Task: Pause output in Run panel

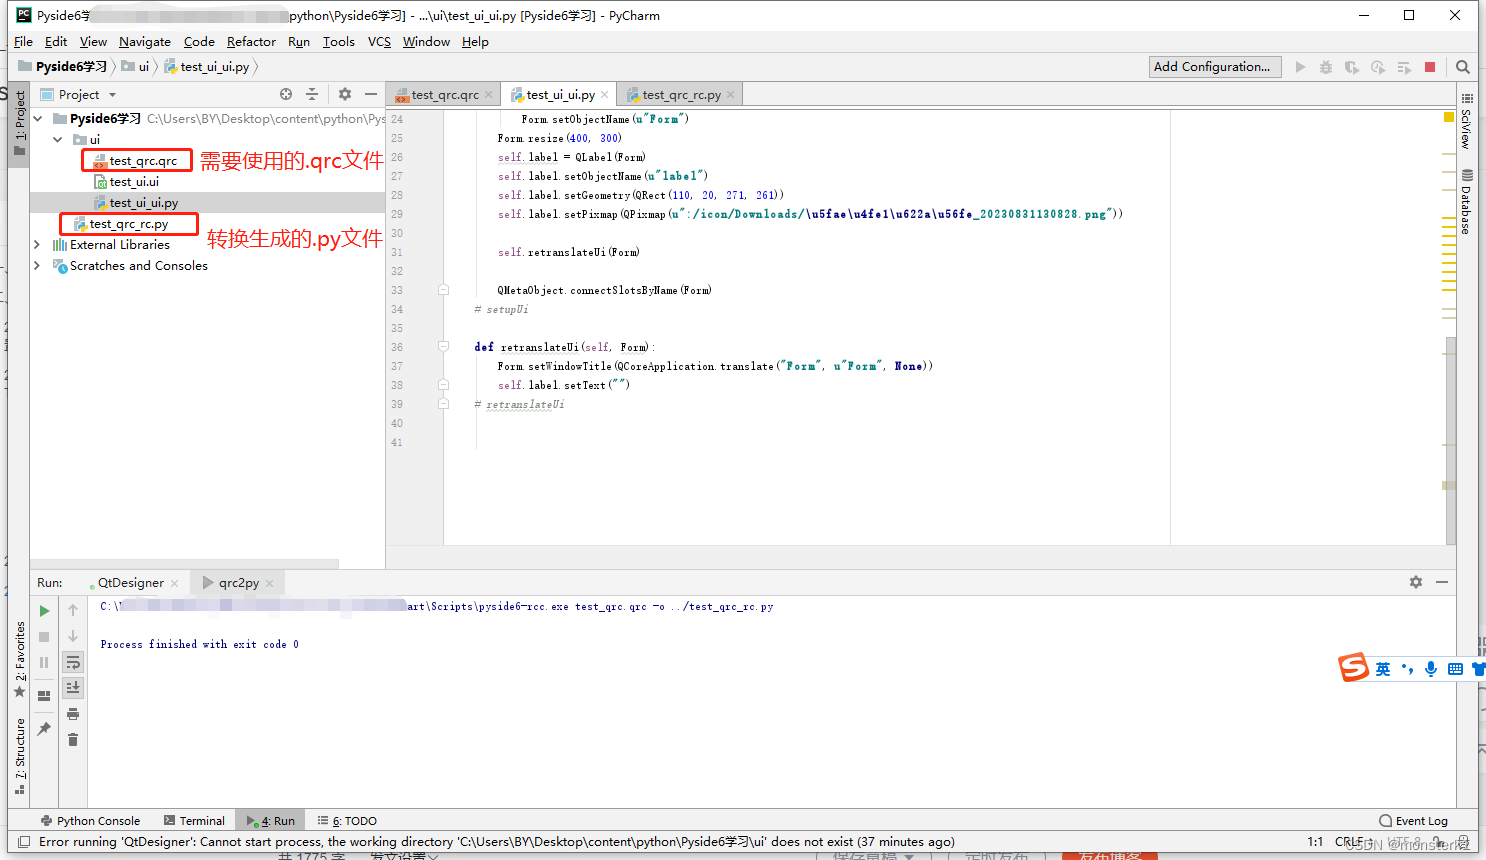Action: coord(44,662)
